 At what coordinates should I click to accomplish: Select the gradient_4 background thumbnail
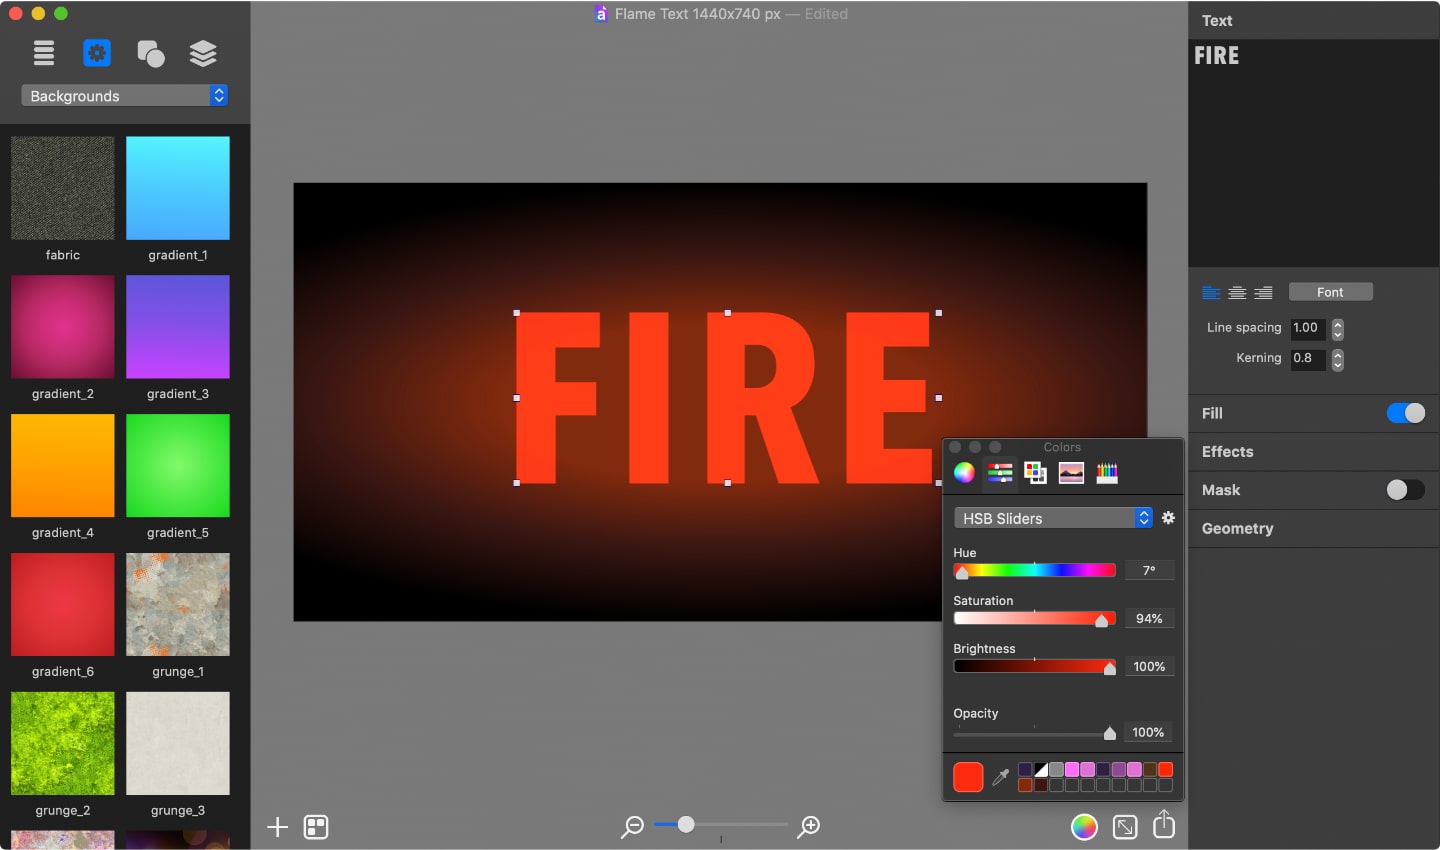click(x=62, y=466)
